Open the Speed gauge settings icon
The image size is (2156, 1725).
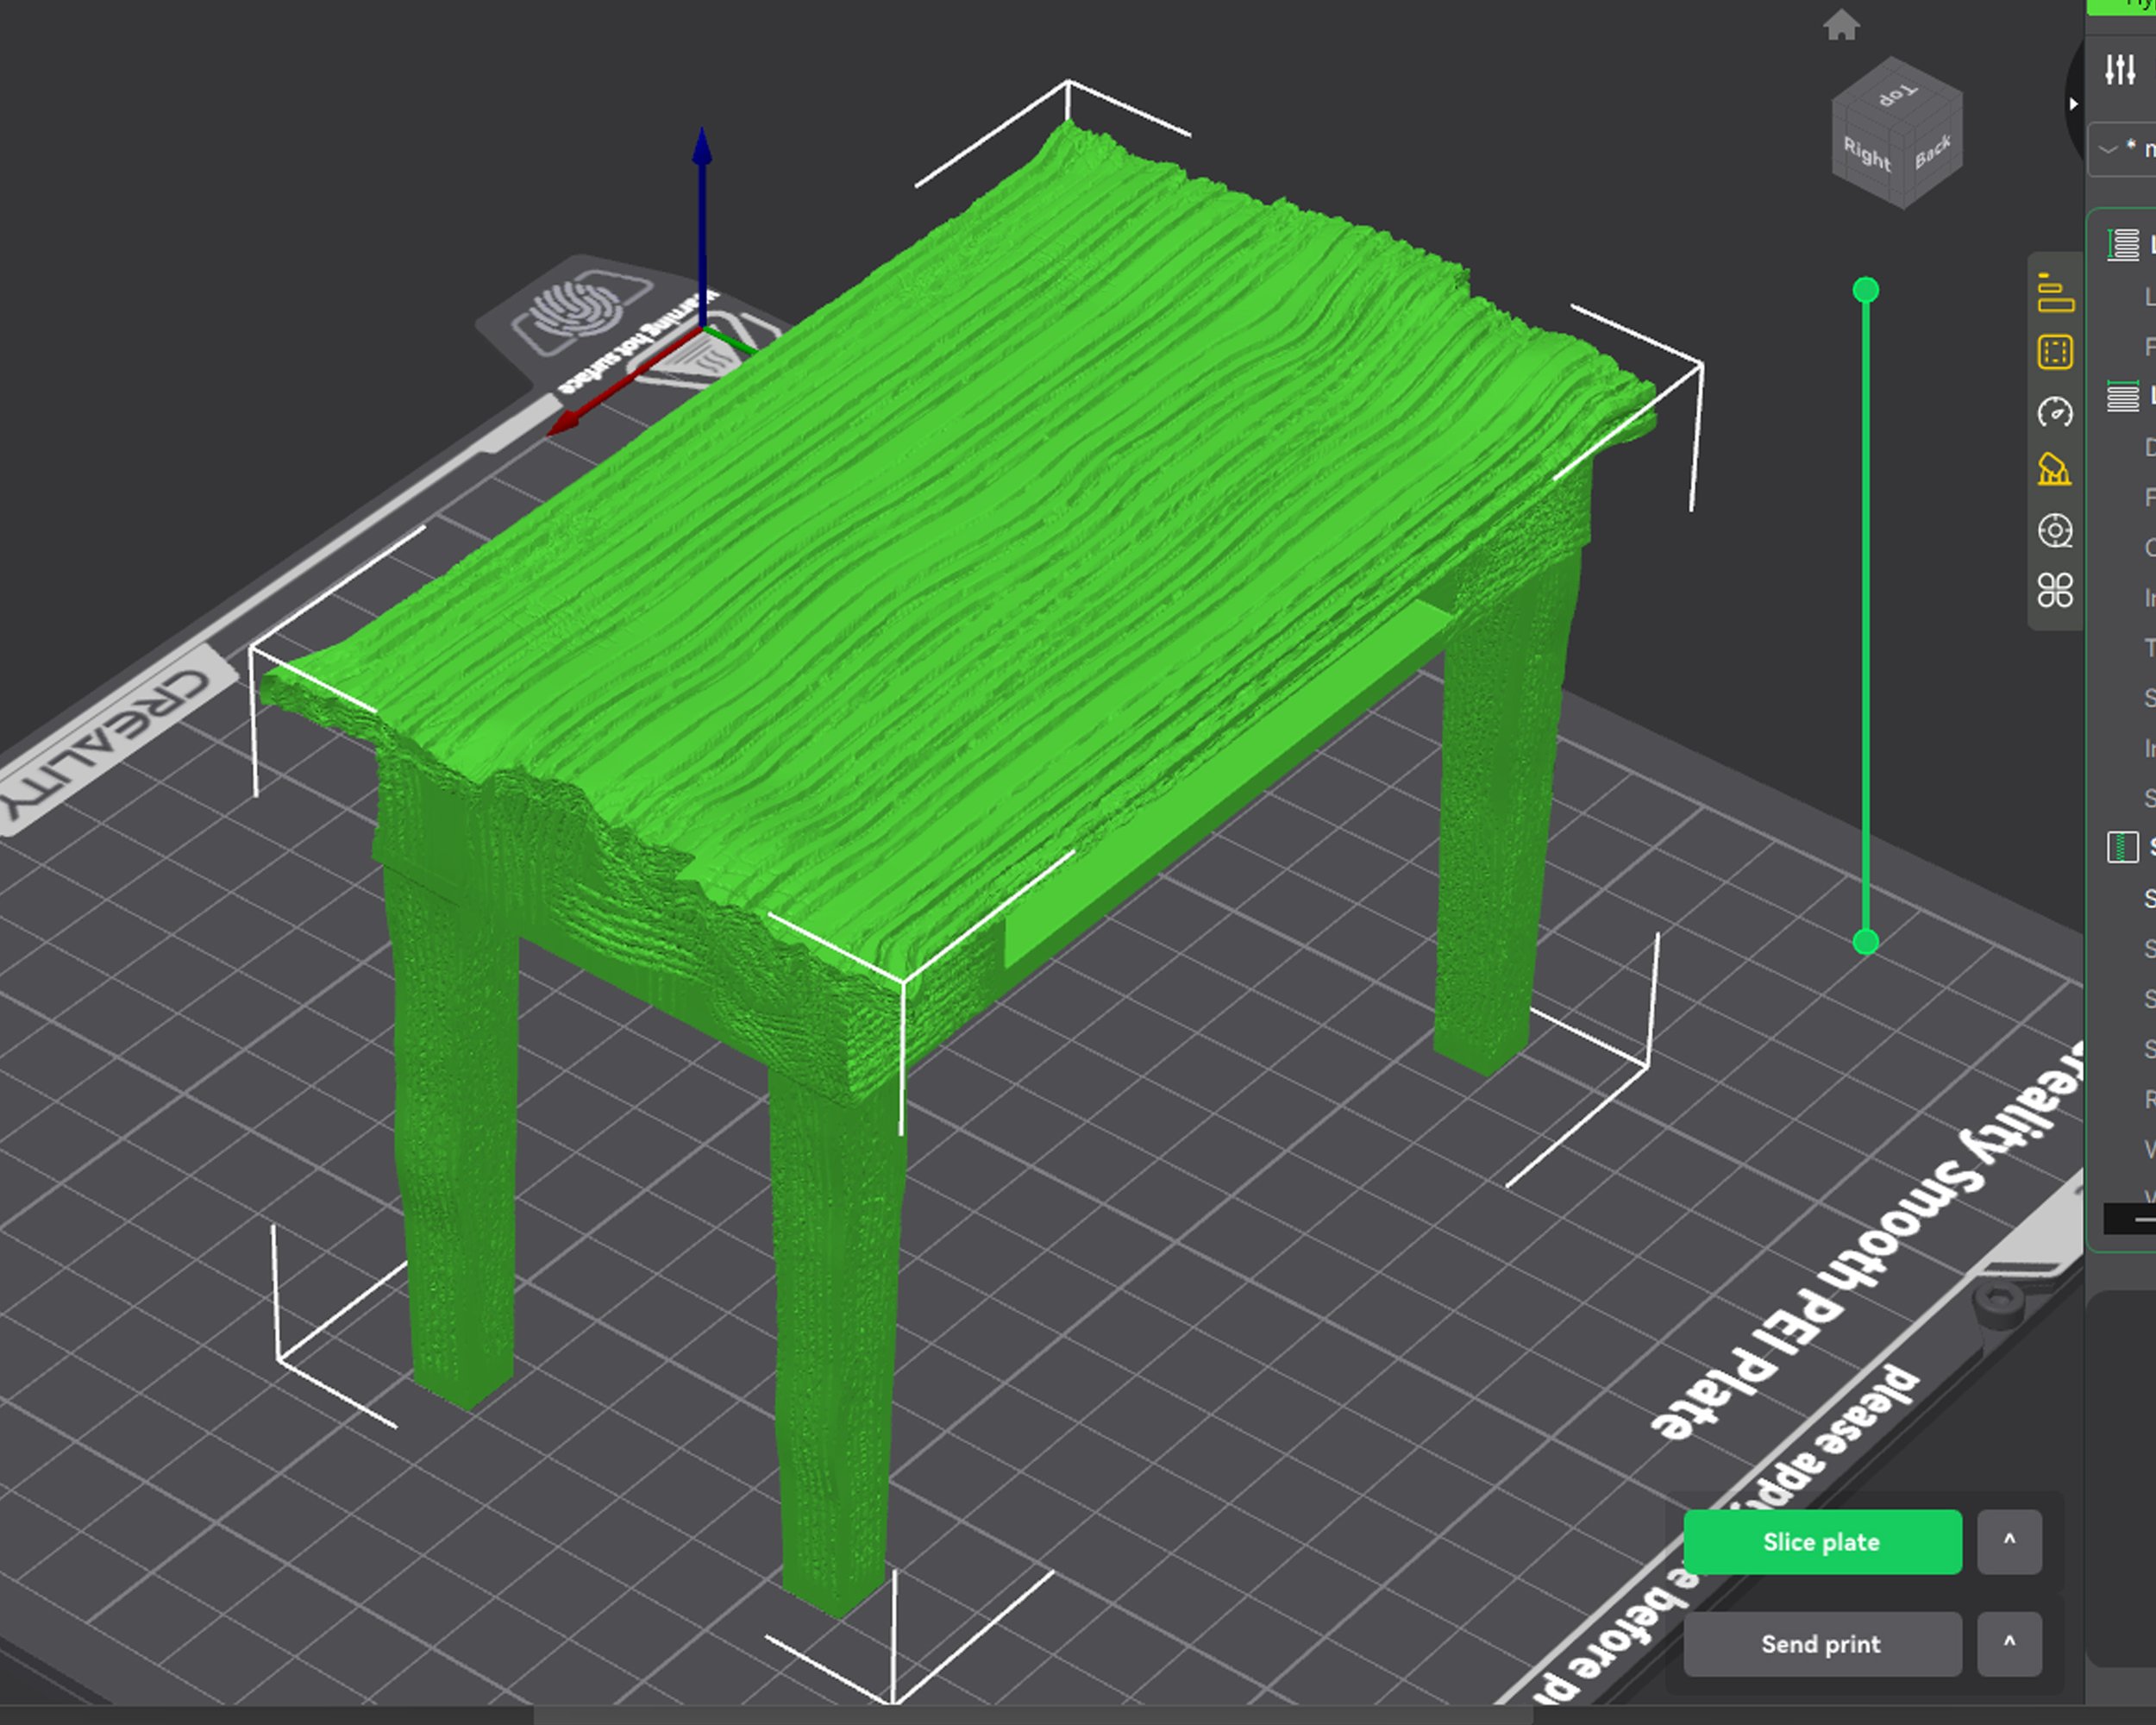(x=2055, y=412)
